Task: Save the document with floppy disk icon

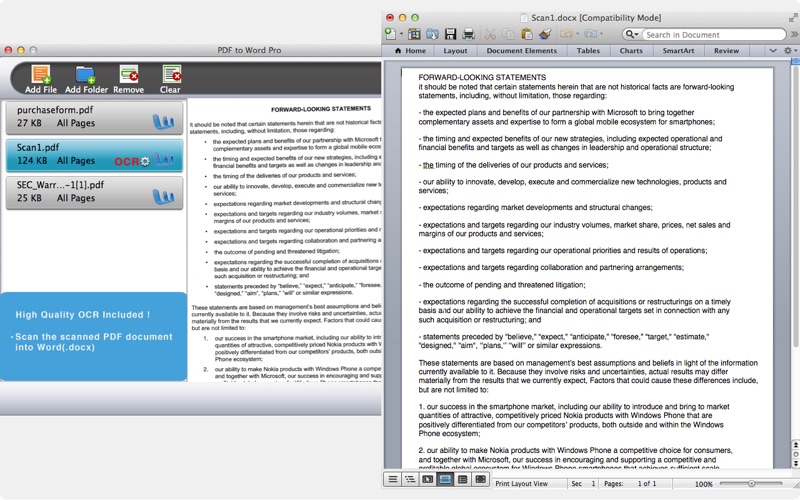Action: click(x=451, y=34)
